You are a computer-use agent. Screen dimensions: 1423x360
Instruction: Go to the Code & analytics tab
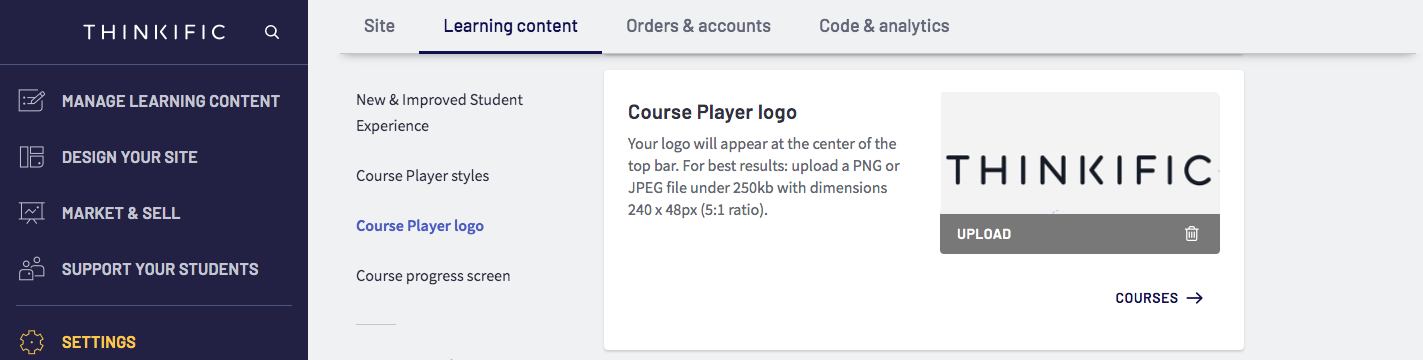(x=884, y=26)
